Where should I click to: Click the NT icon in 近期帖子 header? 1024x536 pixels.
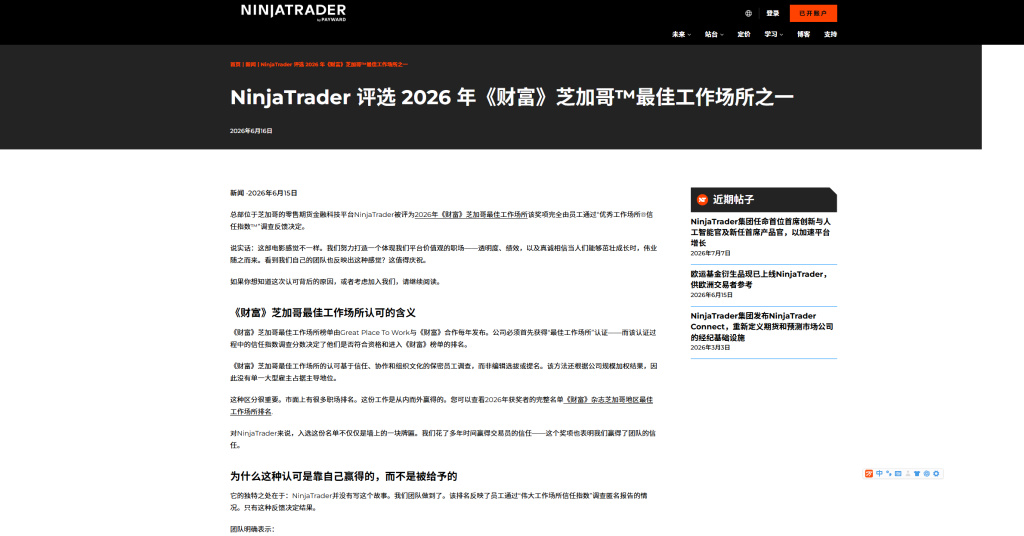click(x=702, y=200)
